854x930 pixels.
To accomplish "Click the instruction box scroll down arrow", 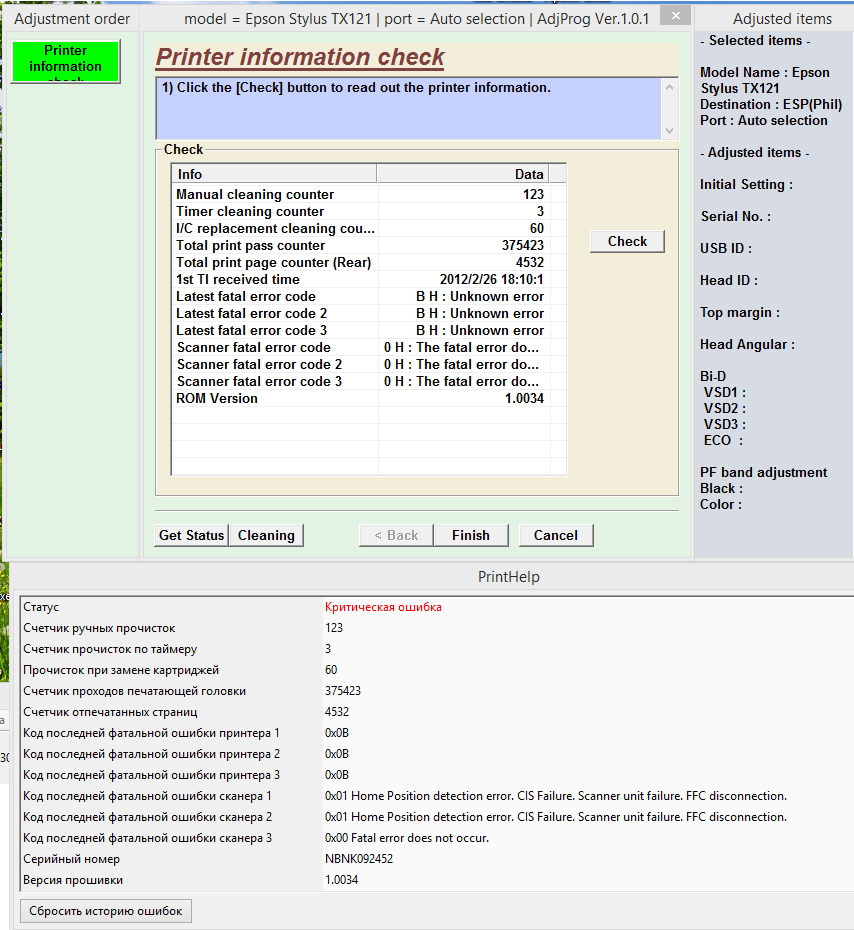I will [670, 131].
